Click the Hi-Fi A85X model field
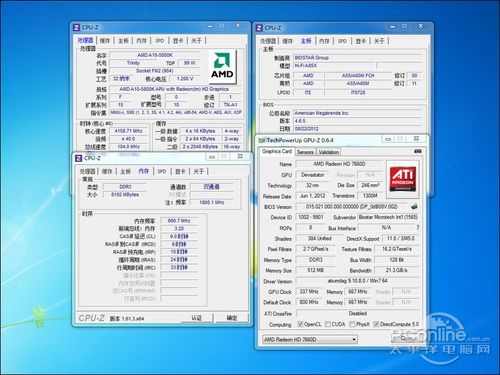The height and width of the screenshot is (375, 500). 334,66
